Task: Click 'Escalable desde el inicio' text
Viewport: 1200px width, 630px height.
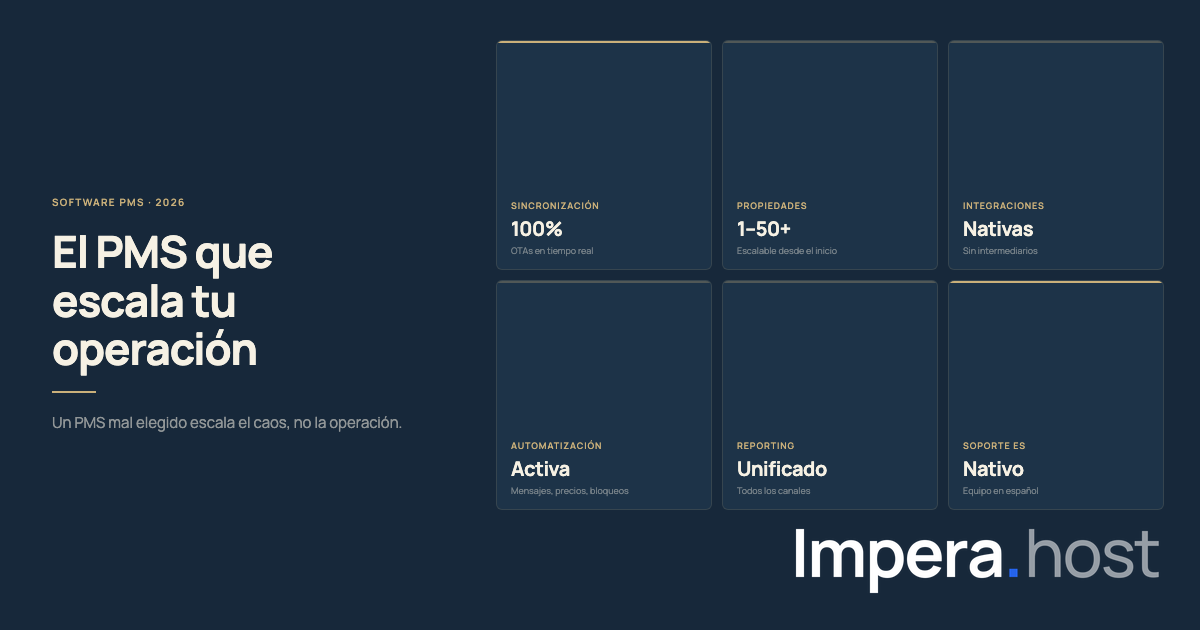Action: pos(787,251)
